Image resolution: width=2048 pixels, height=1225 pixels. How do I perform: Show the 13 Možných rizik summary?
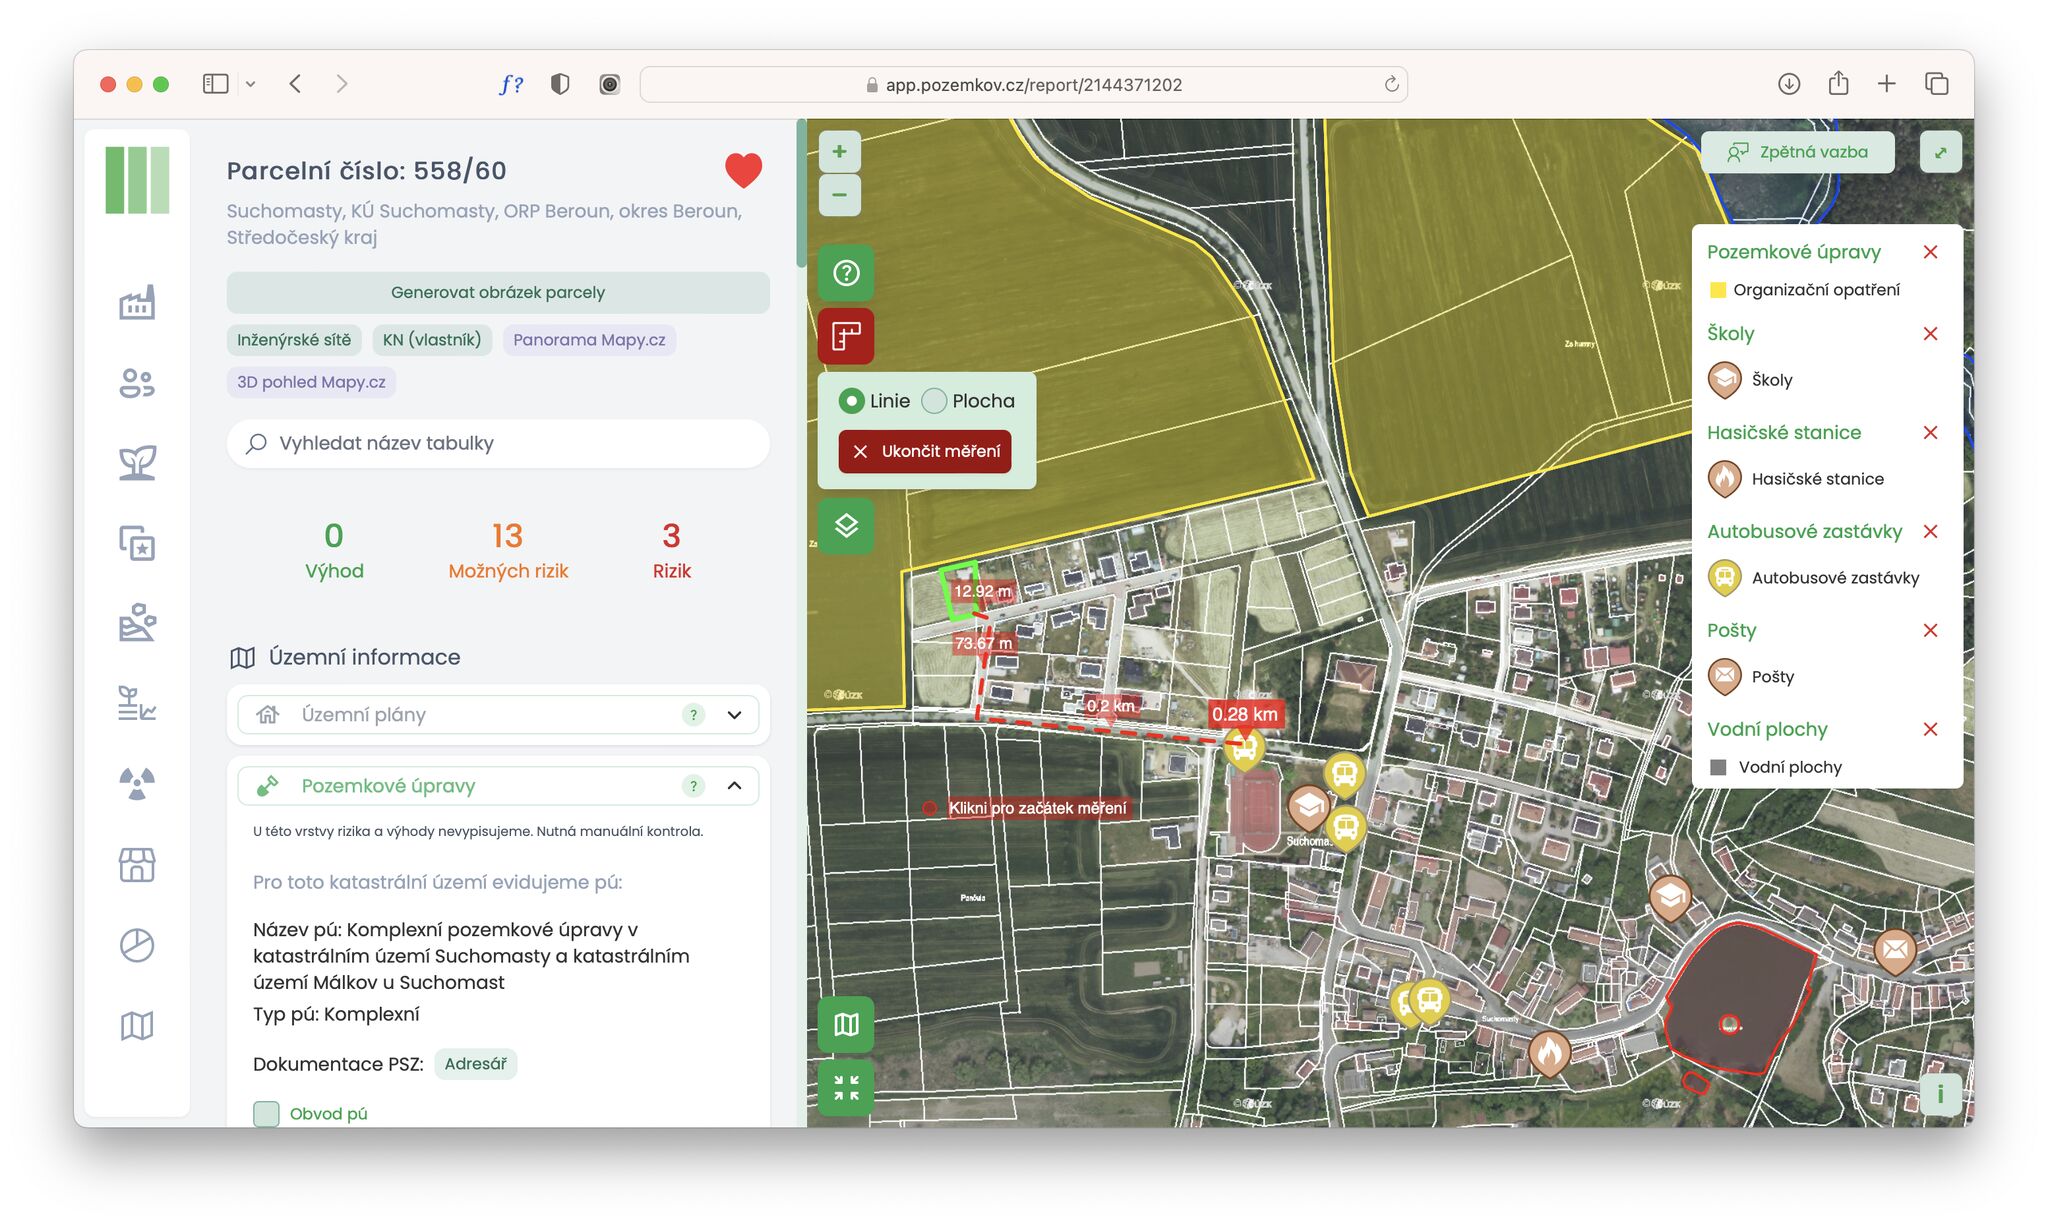tap(508, 550)
